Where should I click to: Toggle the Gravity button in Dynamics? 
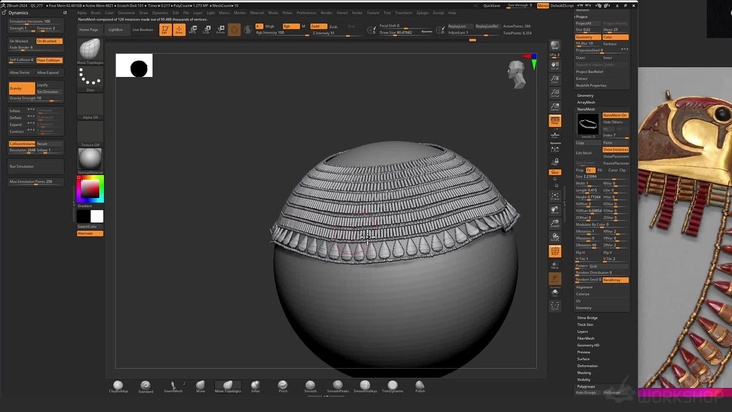click(x=22, y=88)
